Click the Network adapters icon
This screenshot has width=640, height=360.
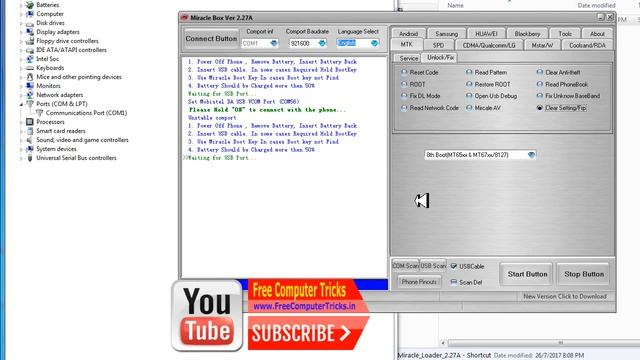click(x=30, y=95)
